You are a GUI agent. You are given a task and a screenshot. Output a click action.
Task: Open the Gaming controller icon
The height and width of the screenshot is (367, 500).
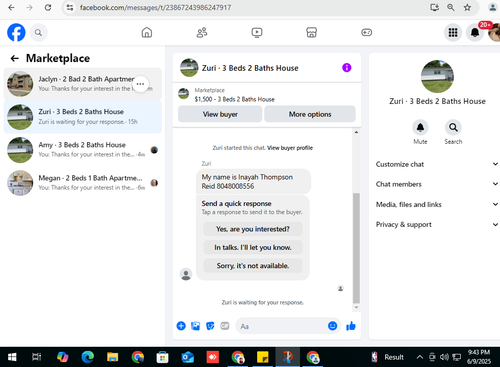(x=366, y=32)
